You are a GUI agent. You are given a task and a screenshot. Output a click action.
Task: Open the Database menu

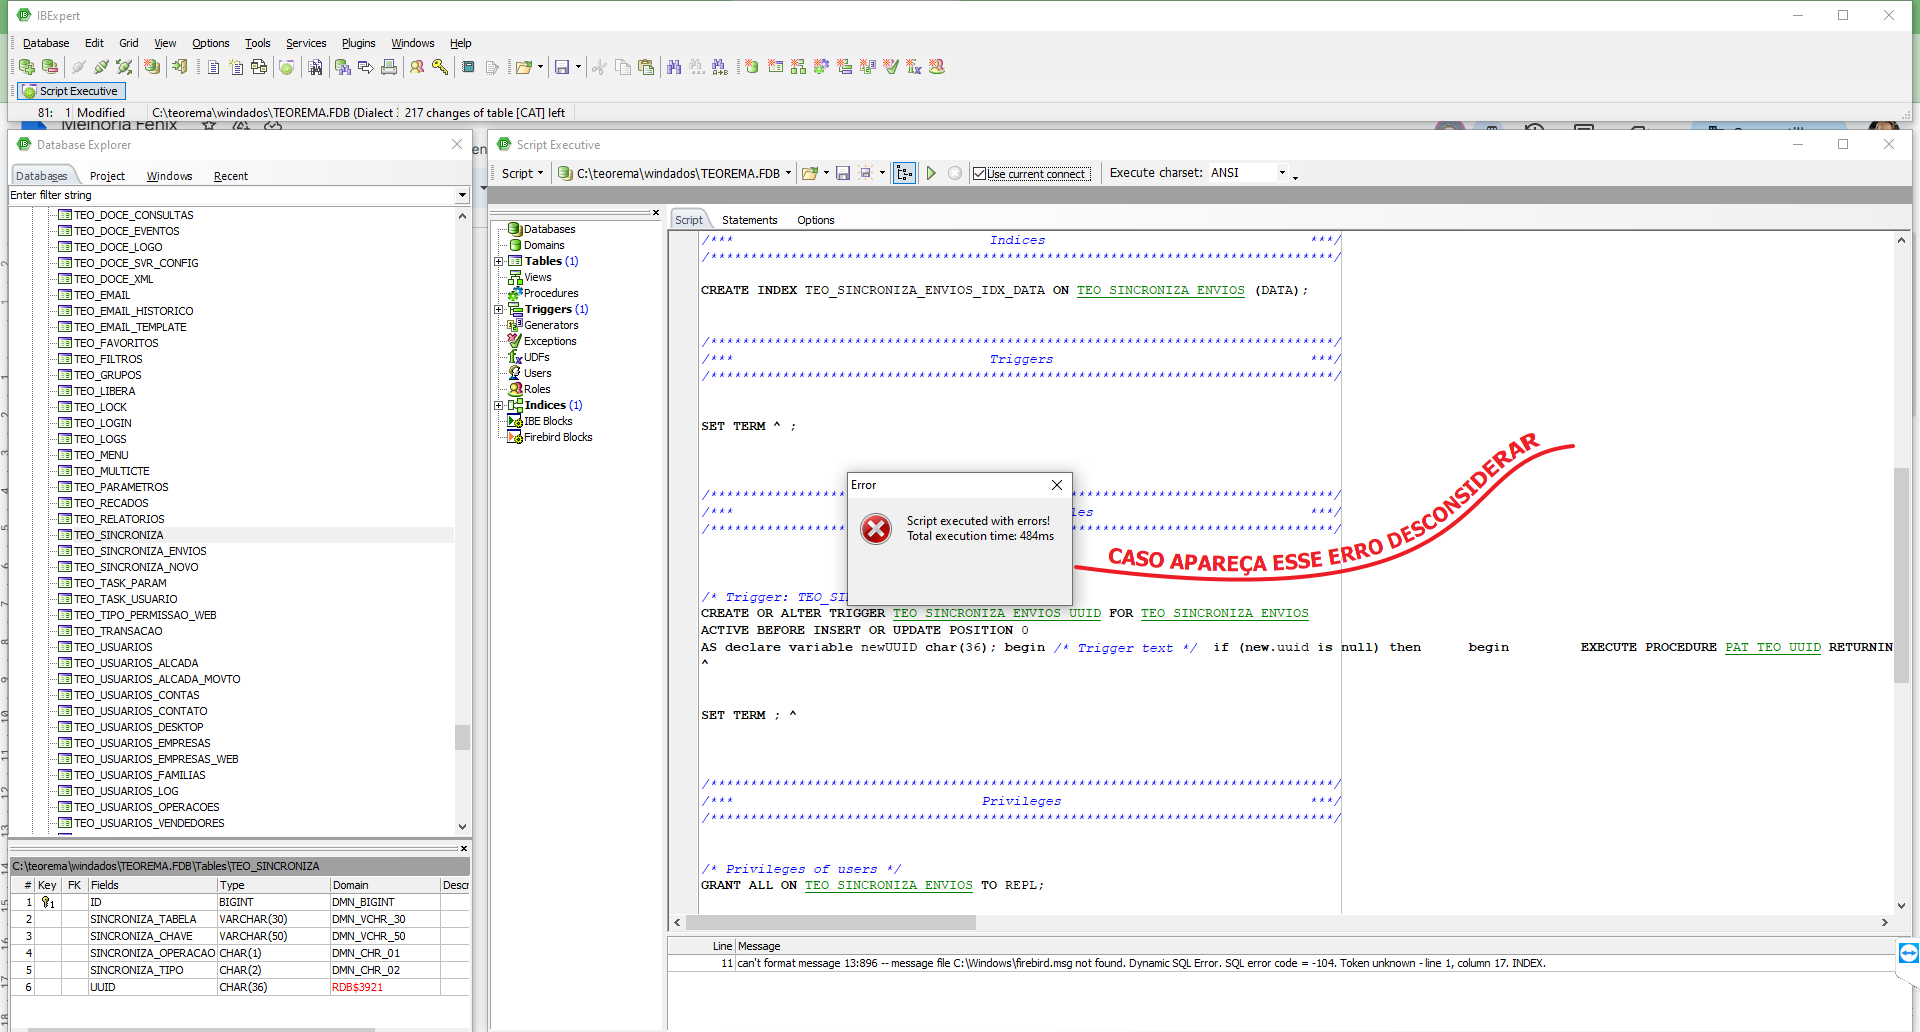[46, 43]
